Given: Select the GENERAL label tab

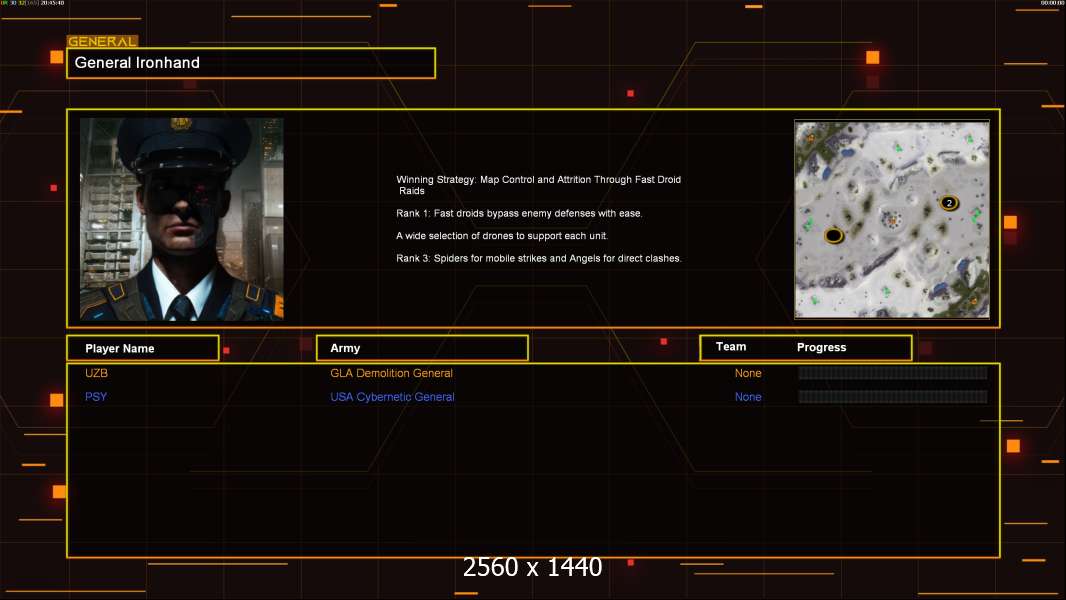Looking at the screenshot, I should 102,42.
